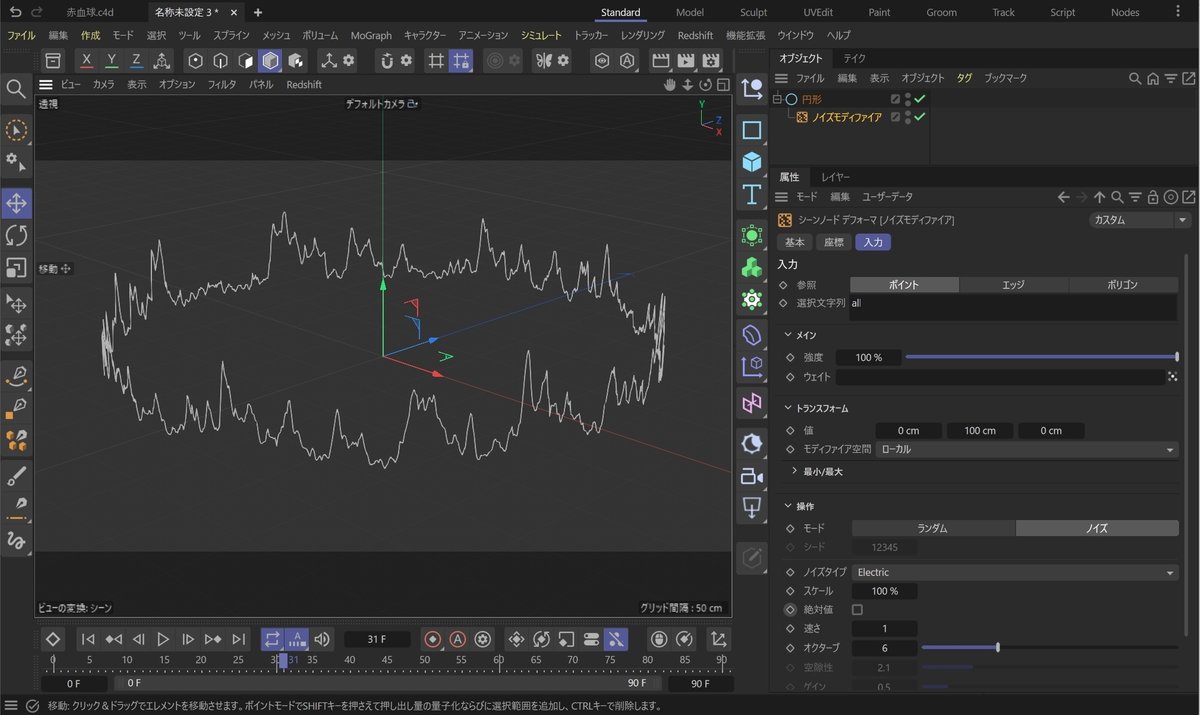Toggle the workplane grid icon
Screen dimensions: 1200x715
(x=436, y=60)
